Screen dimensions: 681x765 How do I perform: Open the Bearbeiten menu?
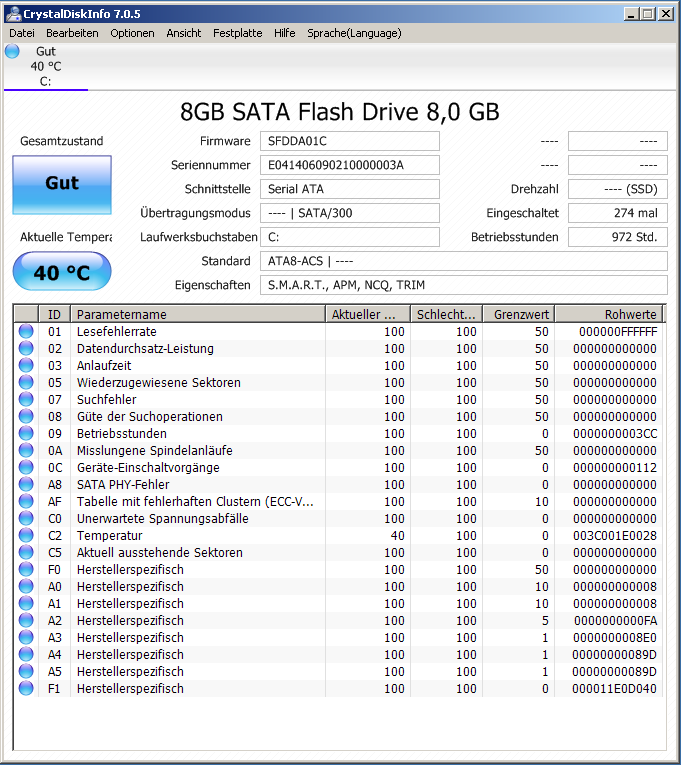tap(72, 33)
